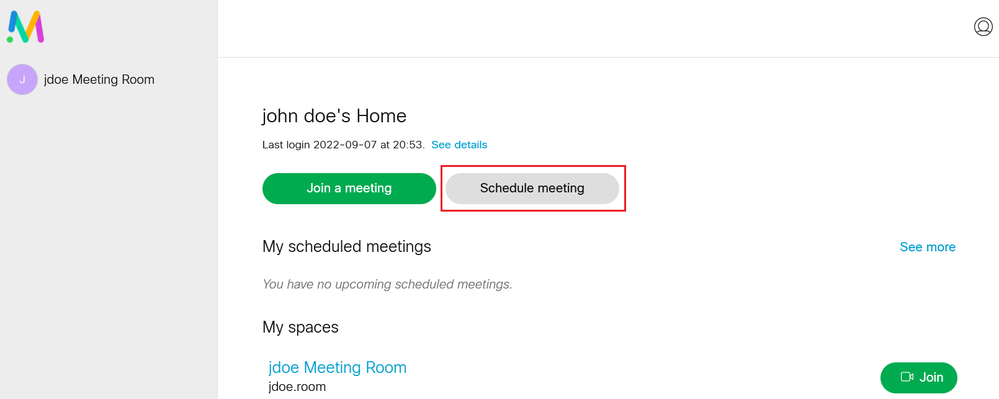Click the video camera icon on Join
999x399 pixels.
click(907, 377)
